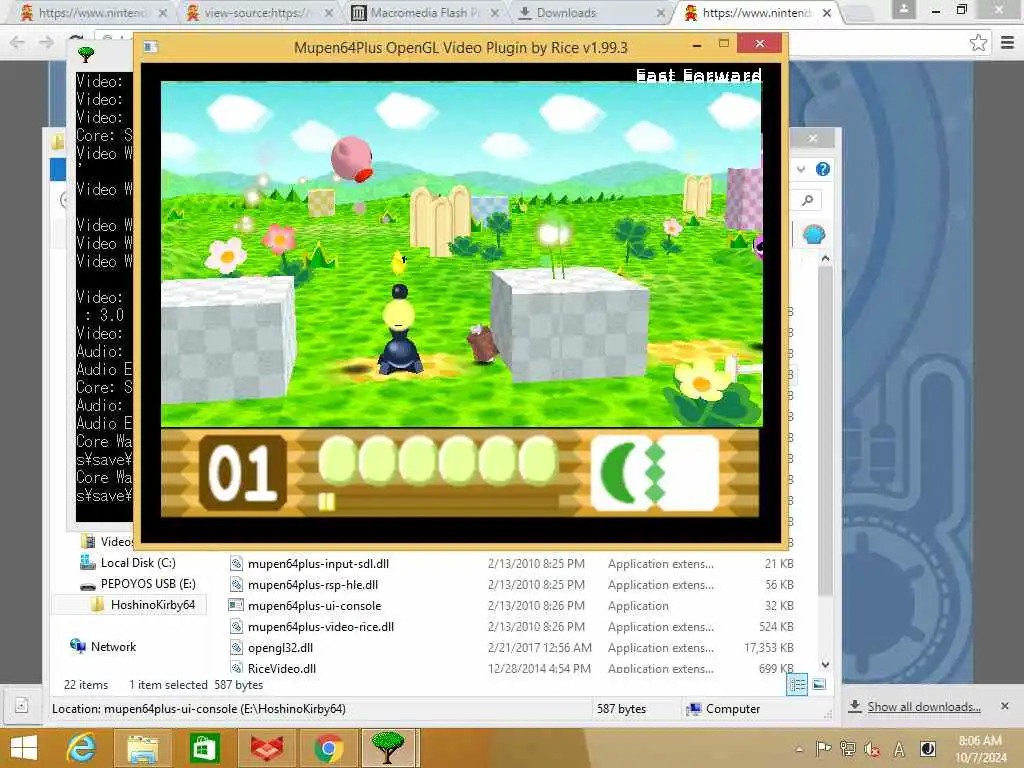Viewport: 1024px width, 768px height.
Task: Select the tree-icon Mupen64Plus taskbar button
Action: point(388,748)
